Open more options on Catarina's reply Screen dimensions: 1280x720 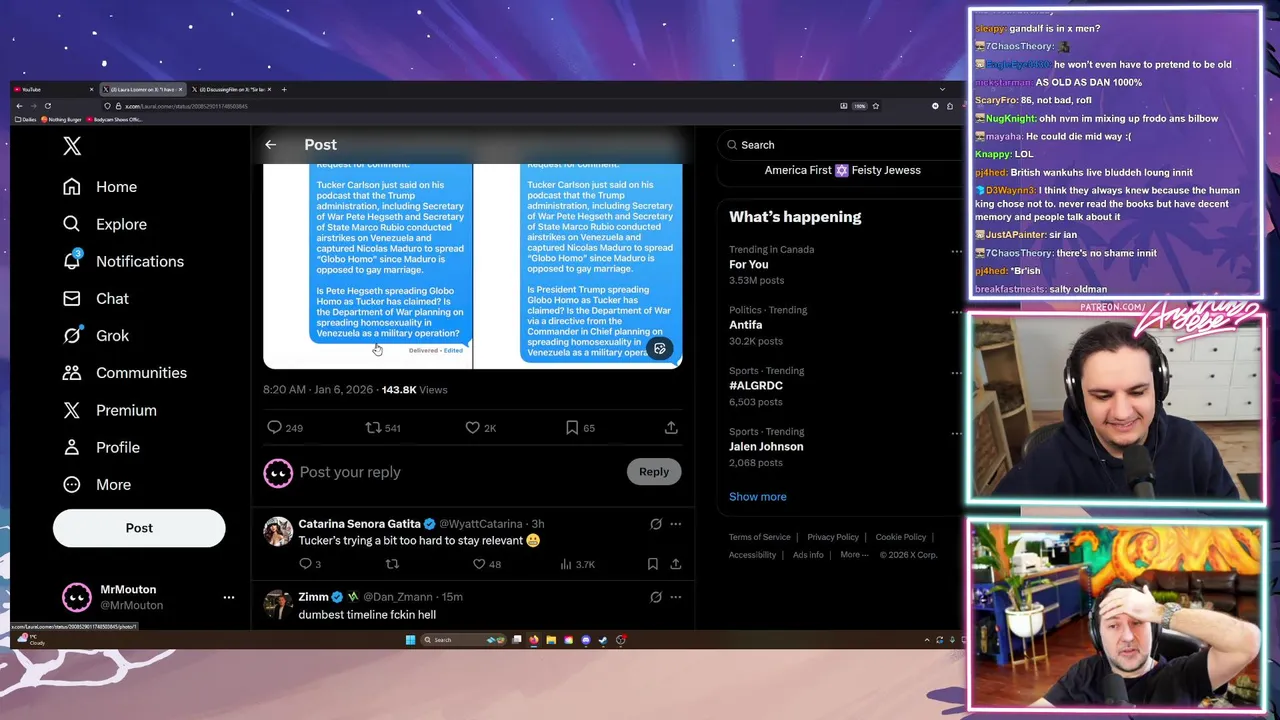tap(676, 524)
